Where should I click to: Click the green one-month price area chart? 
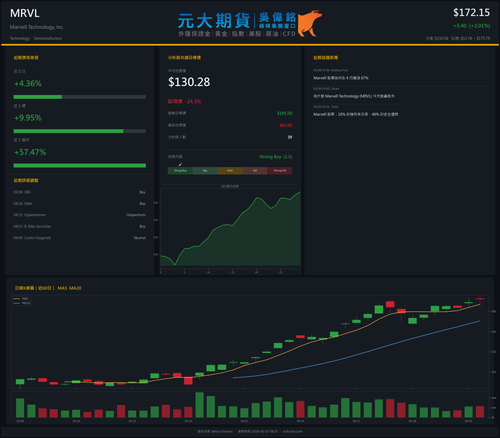coord(230,229)
